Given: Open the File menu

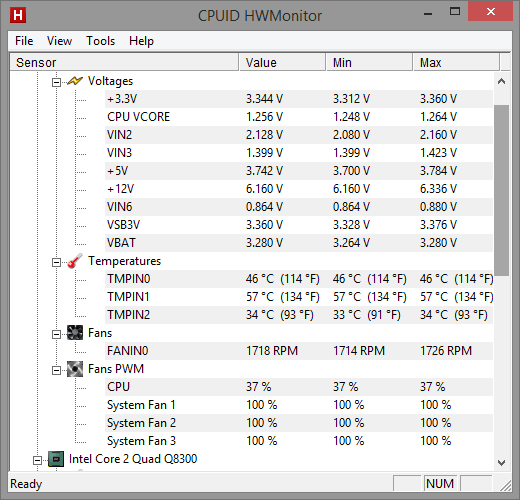Looking at the screenshot, I should pyautogui.click(x=24, y=41).
